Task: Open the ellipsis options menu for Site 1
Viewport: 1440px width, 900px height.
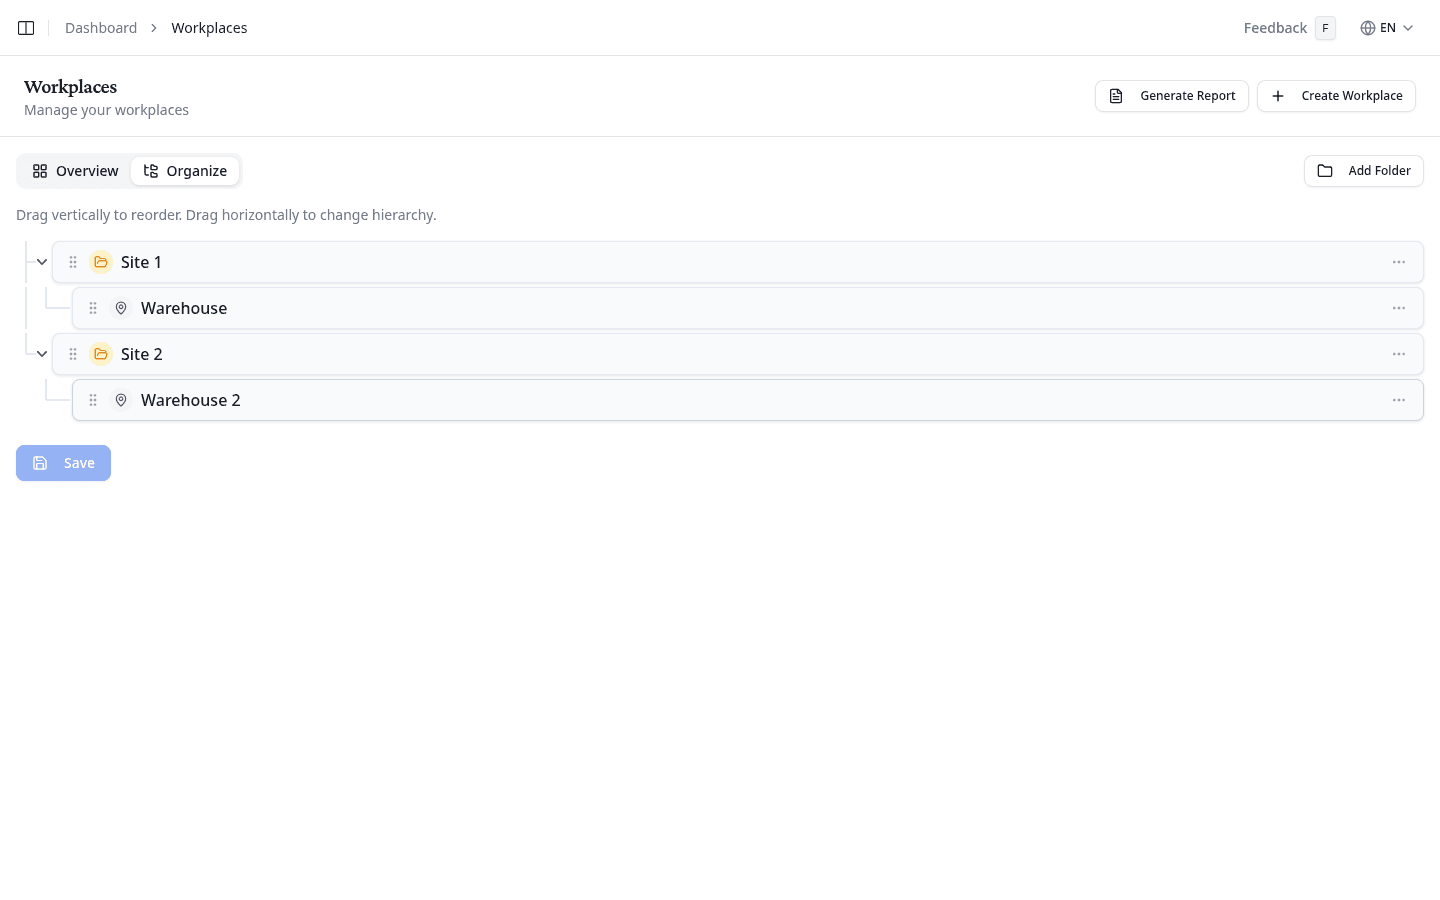Action: [1398, 261]
